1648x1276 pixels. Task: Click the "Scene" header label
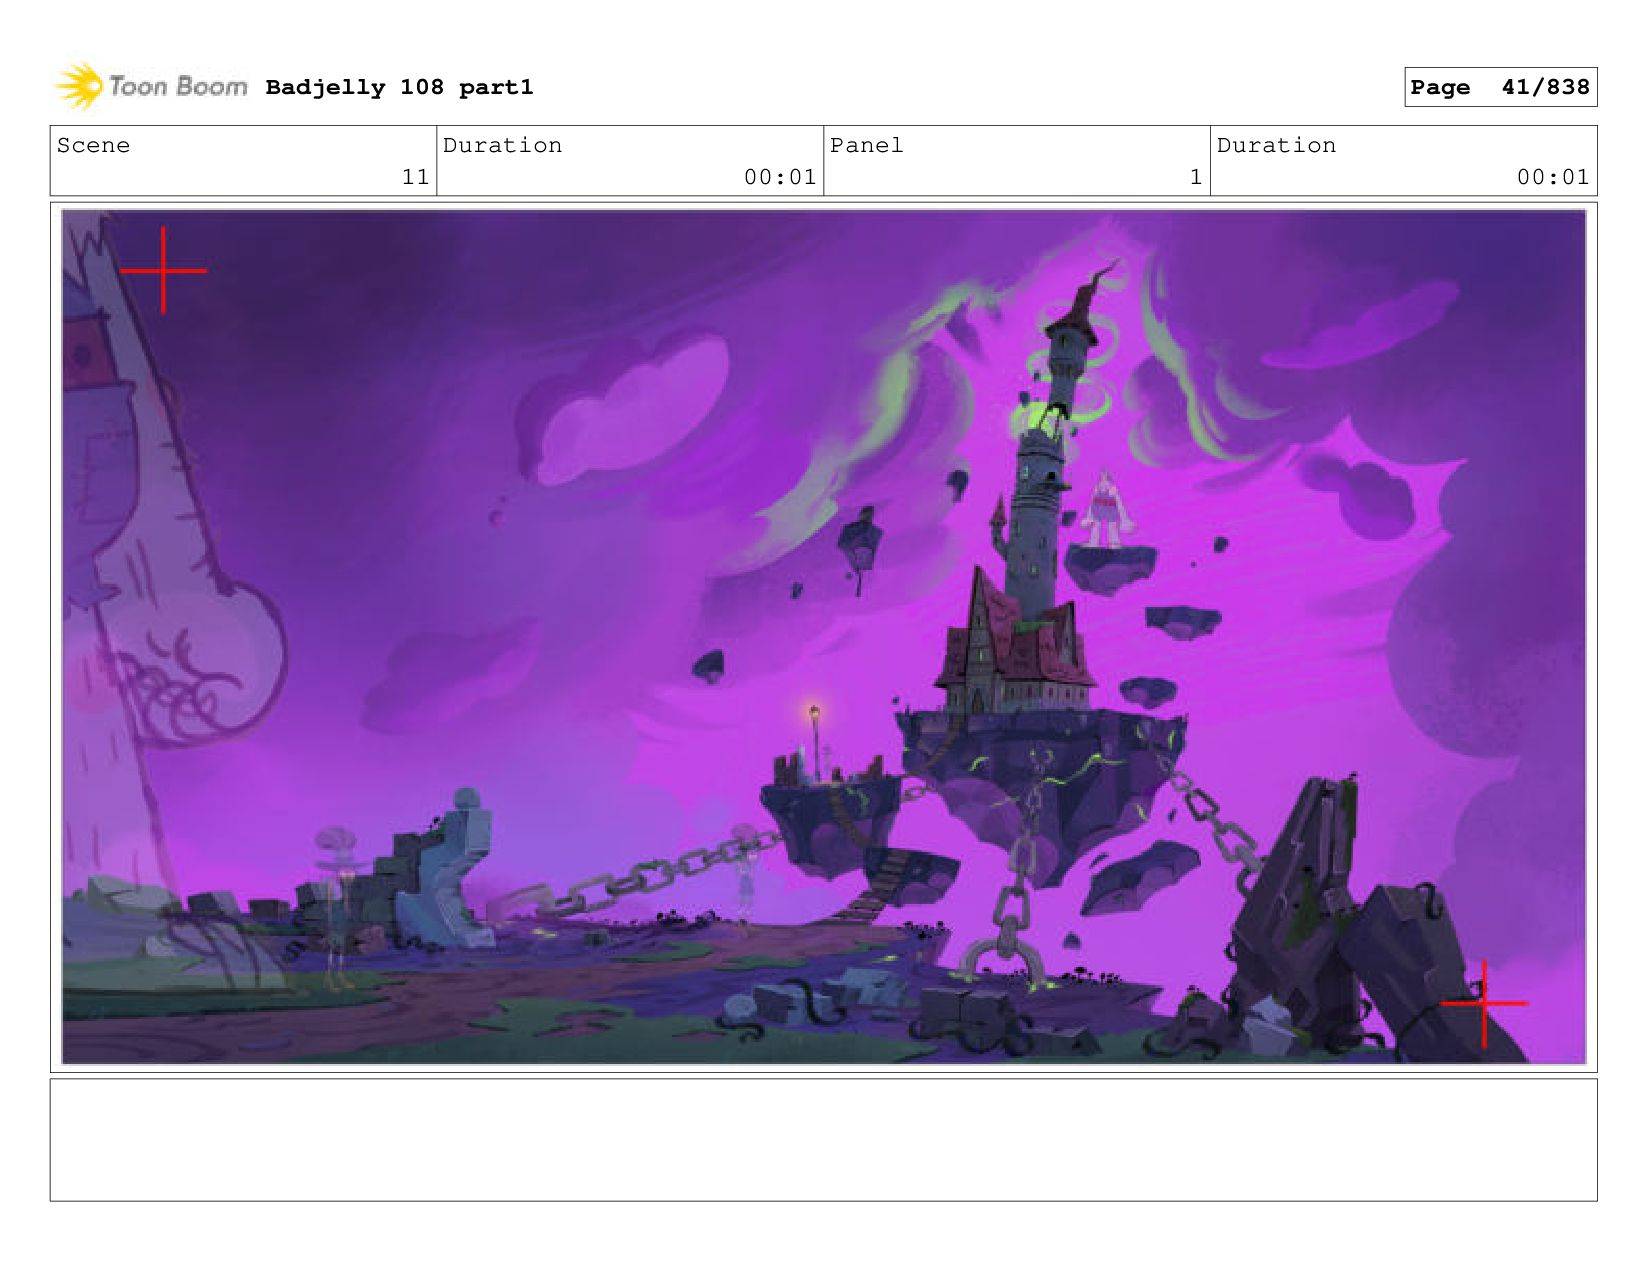93,145
